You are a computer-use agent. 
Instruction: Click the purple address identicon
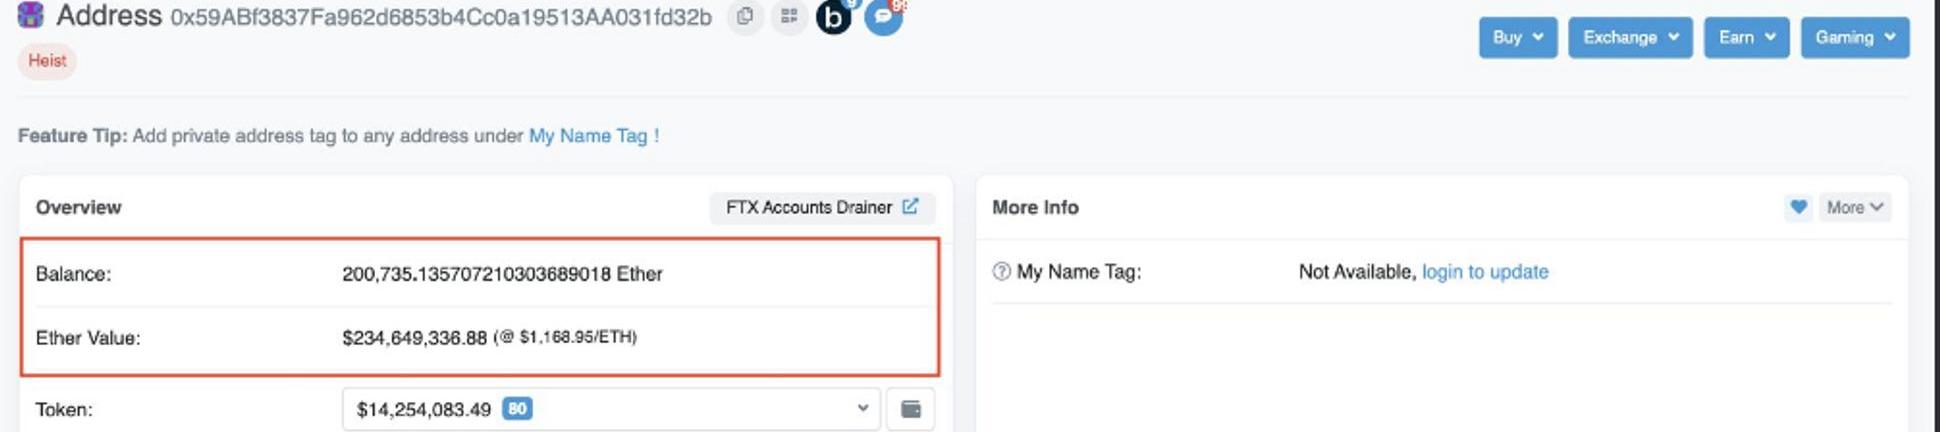coord(31,15)
